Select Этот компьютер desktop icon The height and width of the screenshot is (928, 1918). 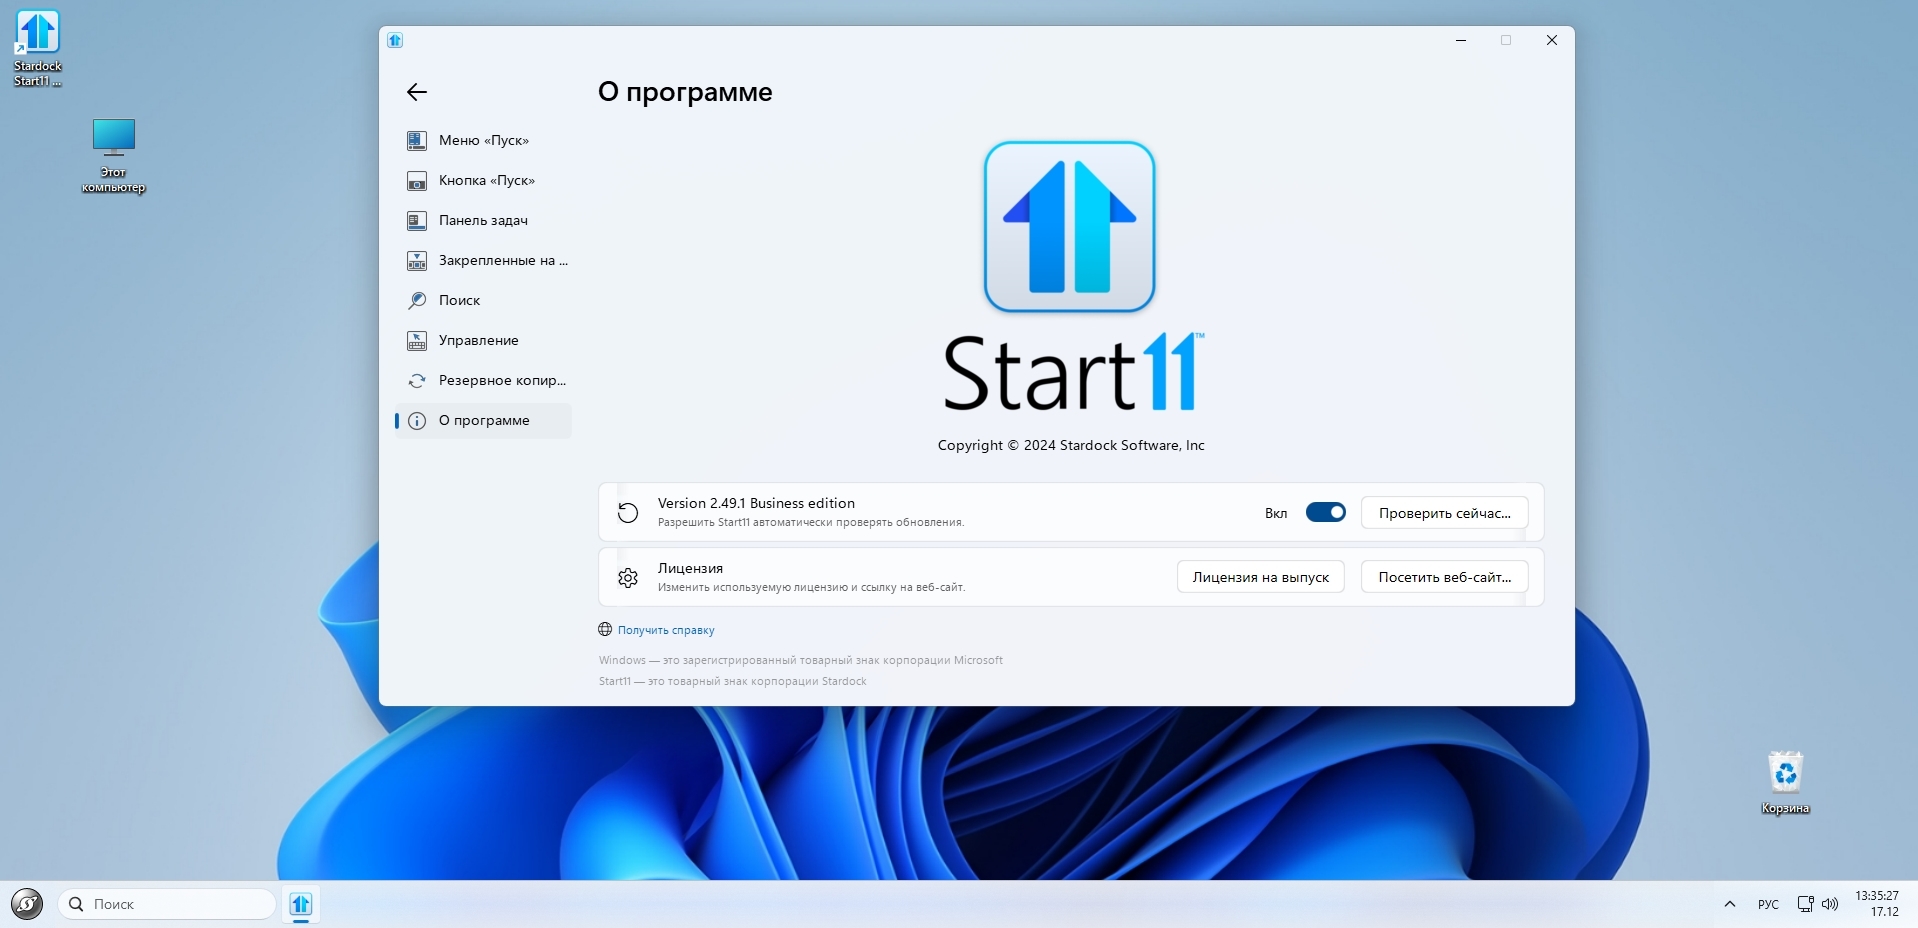coord(113,155)
